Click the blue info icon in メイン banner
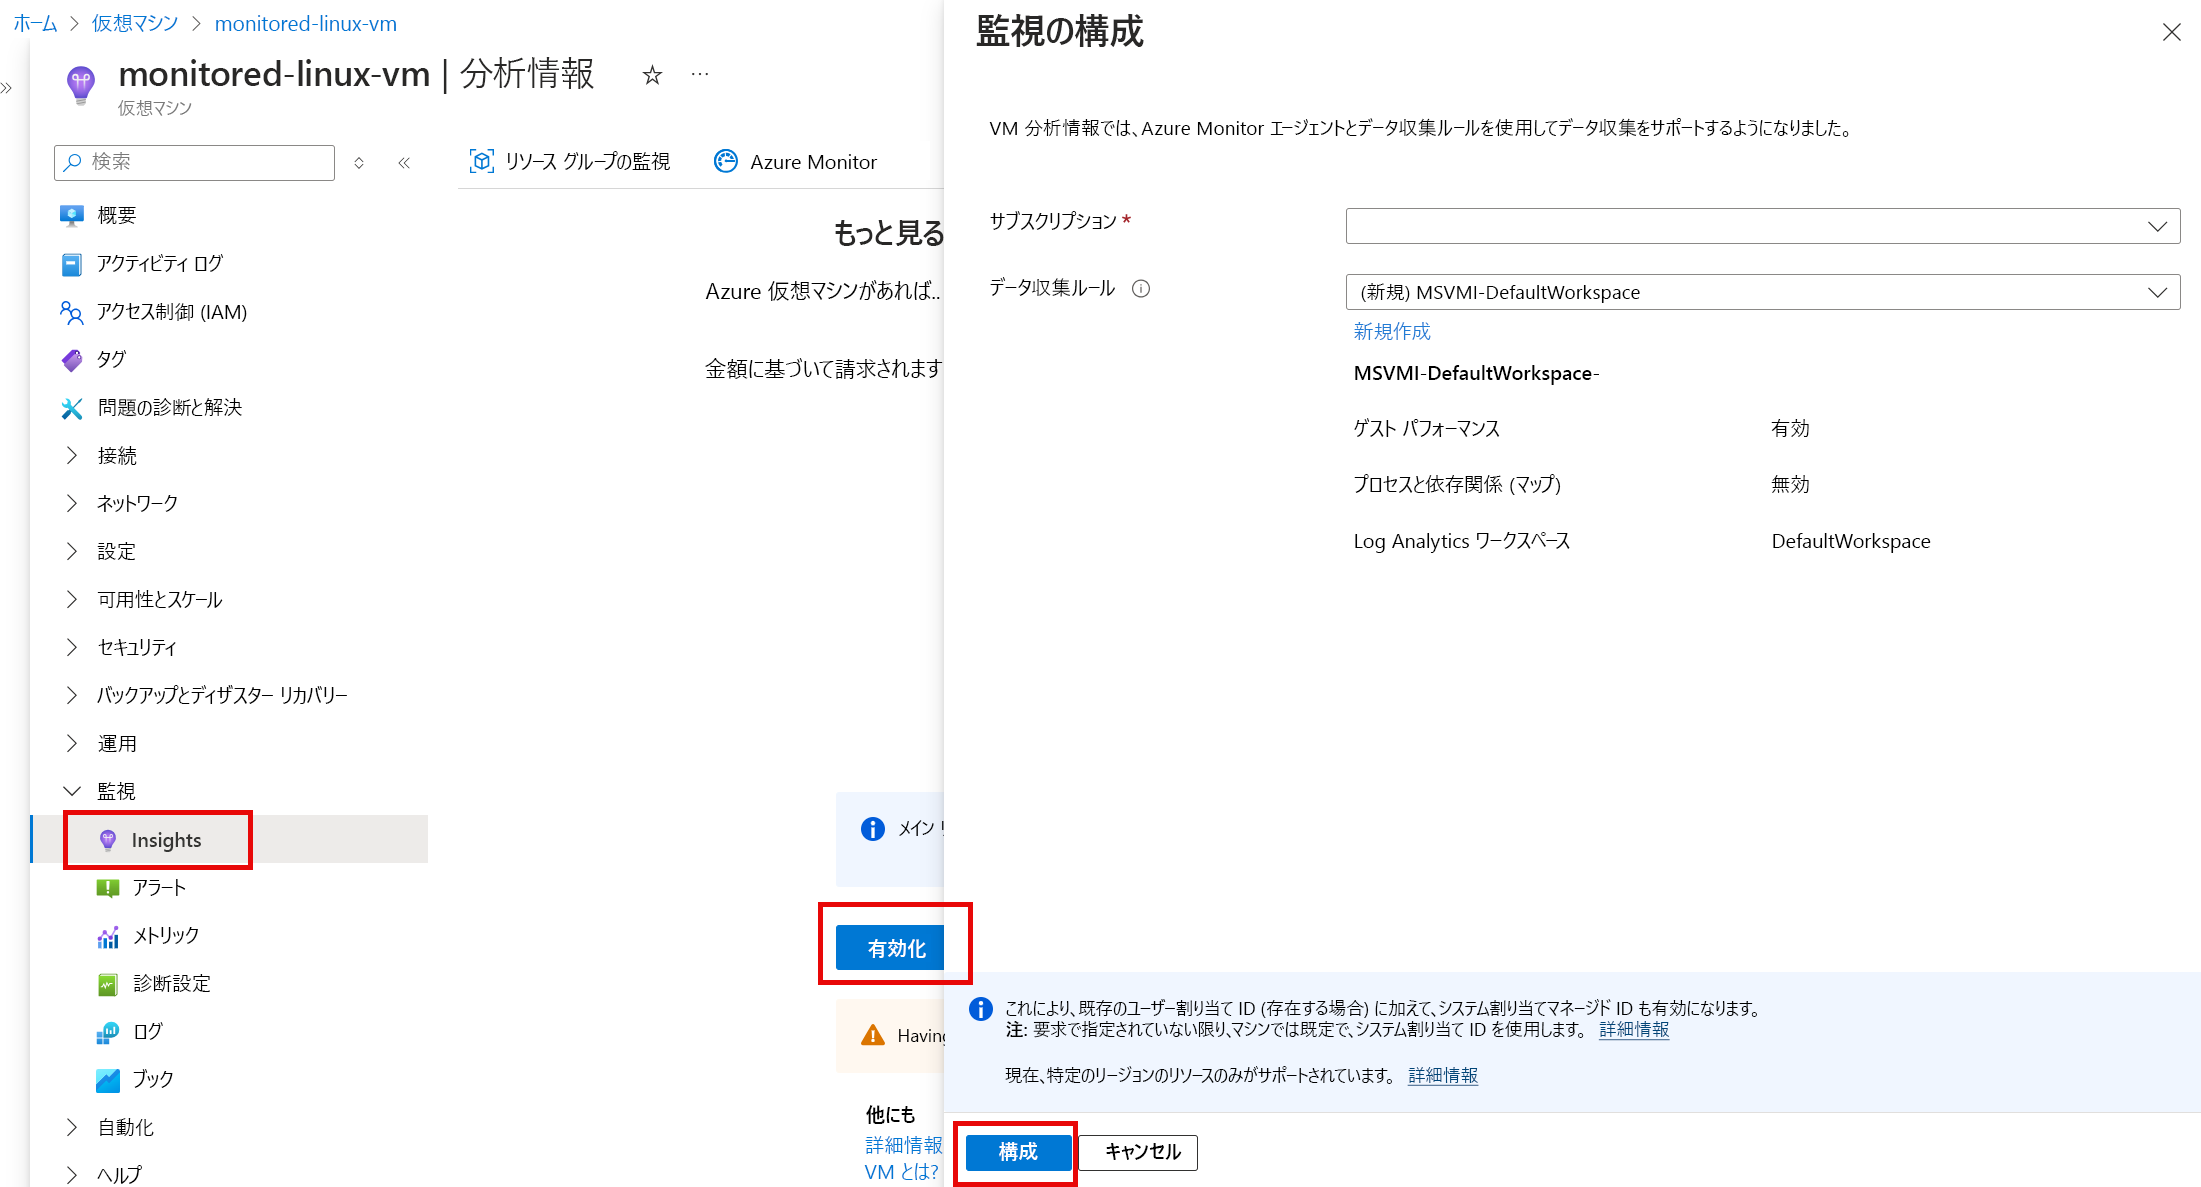This screenshot has width=2201, height=1187. [873, 829]
